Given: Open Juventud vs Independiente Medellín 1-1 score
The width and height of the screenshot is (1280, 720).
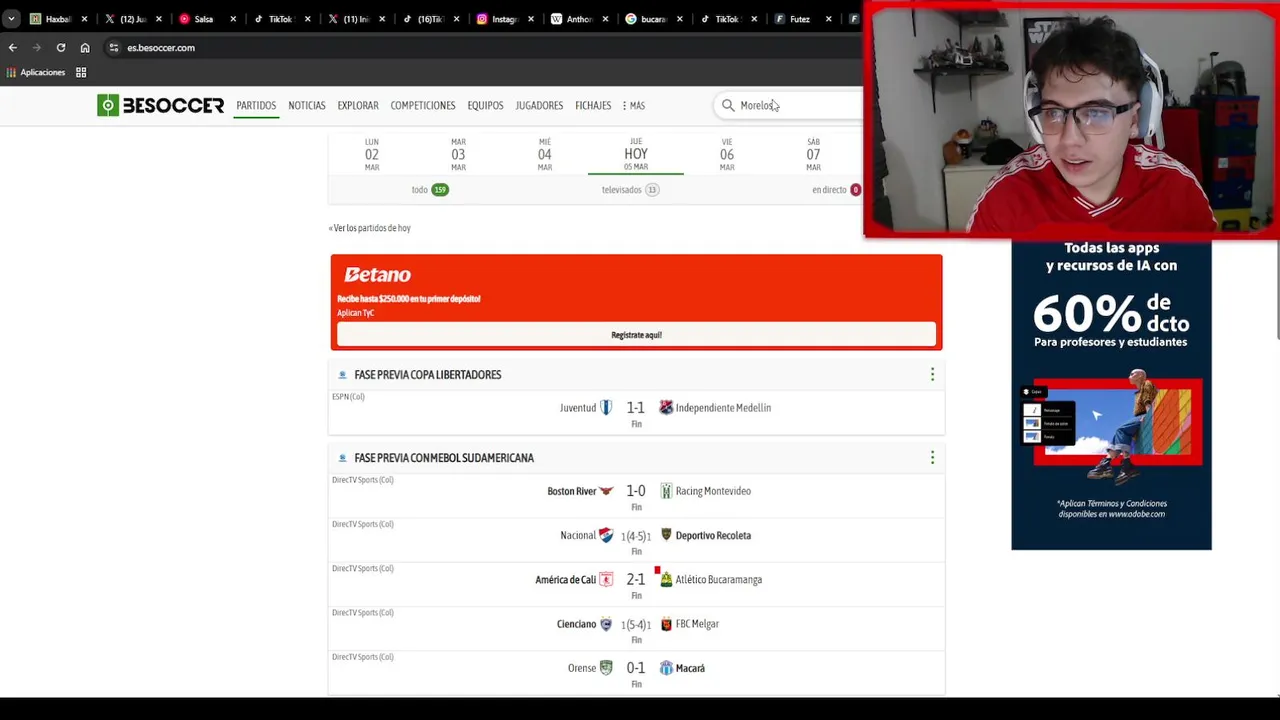Looking at the screenshot, I should coord(636,408).
